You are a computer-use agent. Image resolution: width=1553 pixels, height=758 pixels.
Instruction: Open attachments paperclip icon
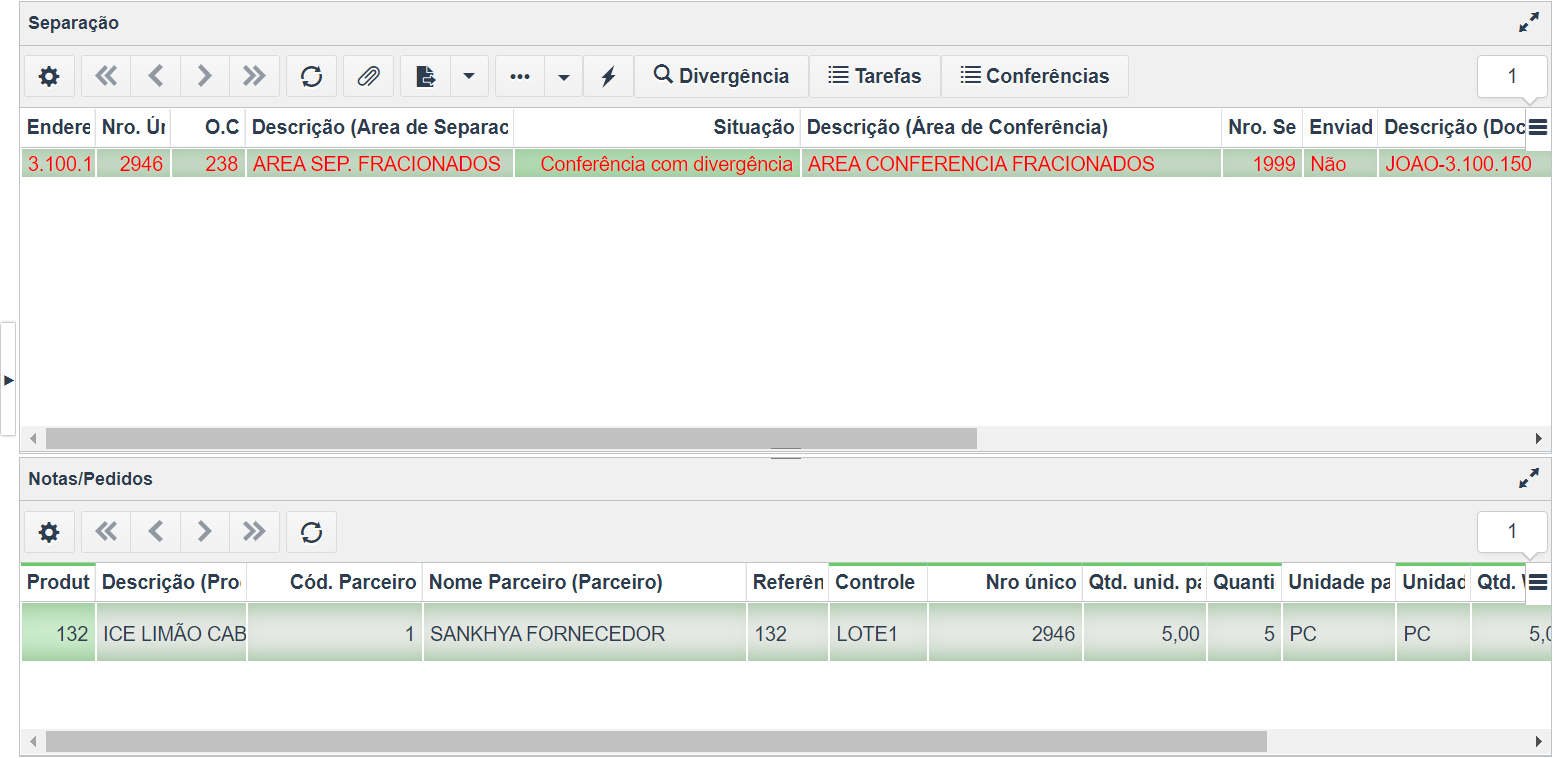(368, 76)
